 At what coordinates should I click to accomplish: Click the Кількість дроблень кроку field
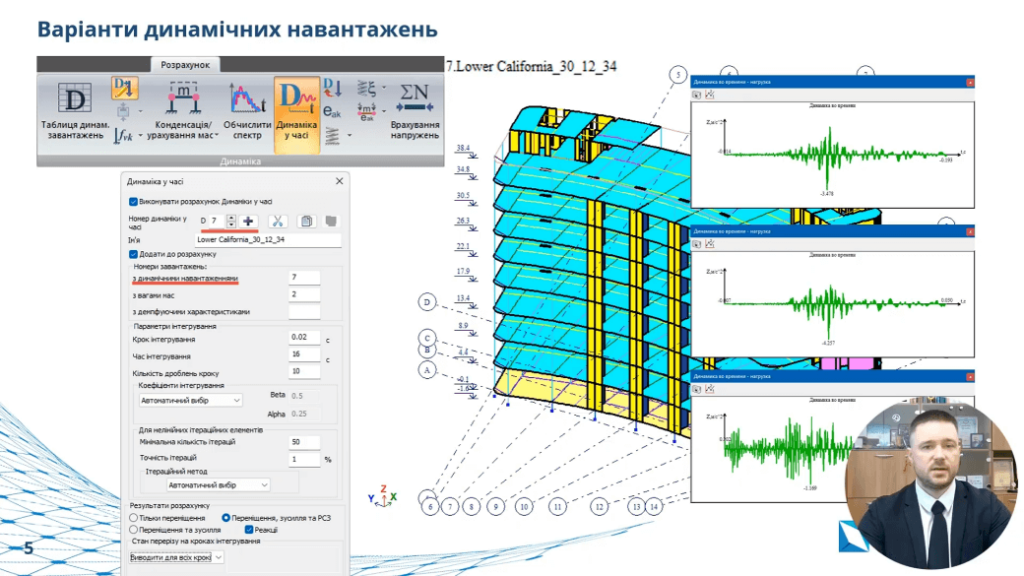(304, 372)
